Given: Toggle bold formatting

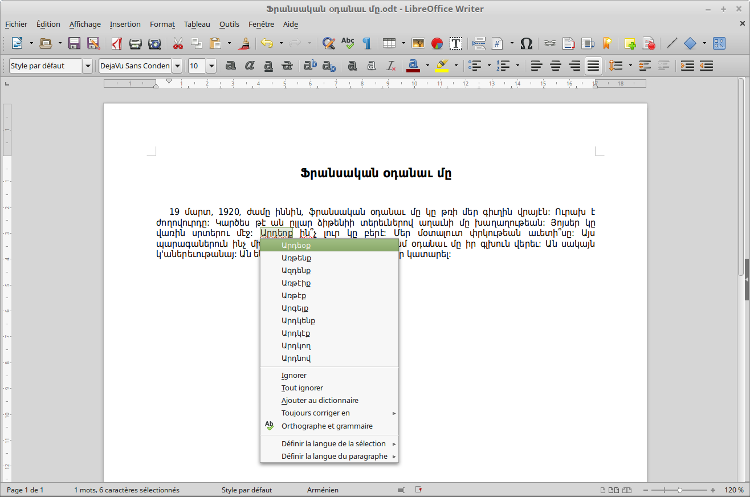Looking at the screenshot, I should [231, 66].
